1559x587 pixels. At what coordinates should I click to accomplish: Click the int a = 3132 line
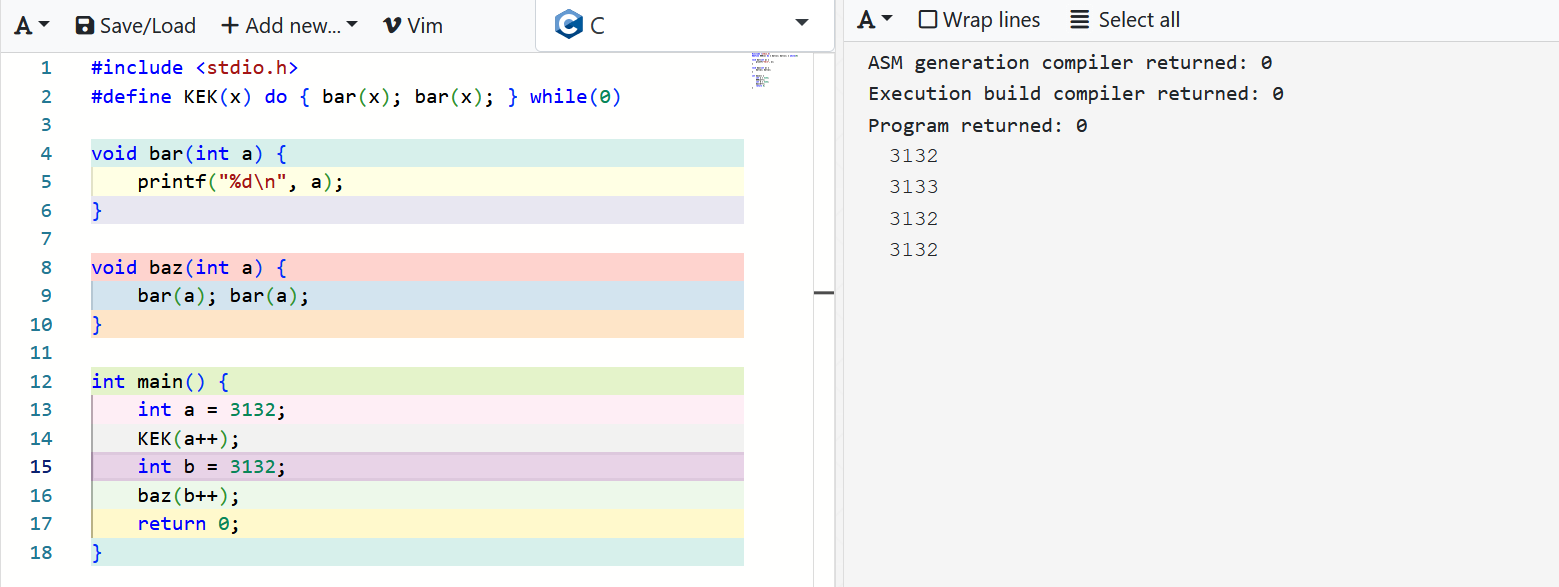tap(417, 410)
